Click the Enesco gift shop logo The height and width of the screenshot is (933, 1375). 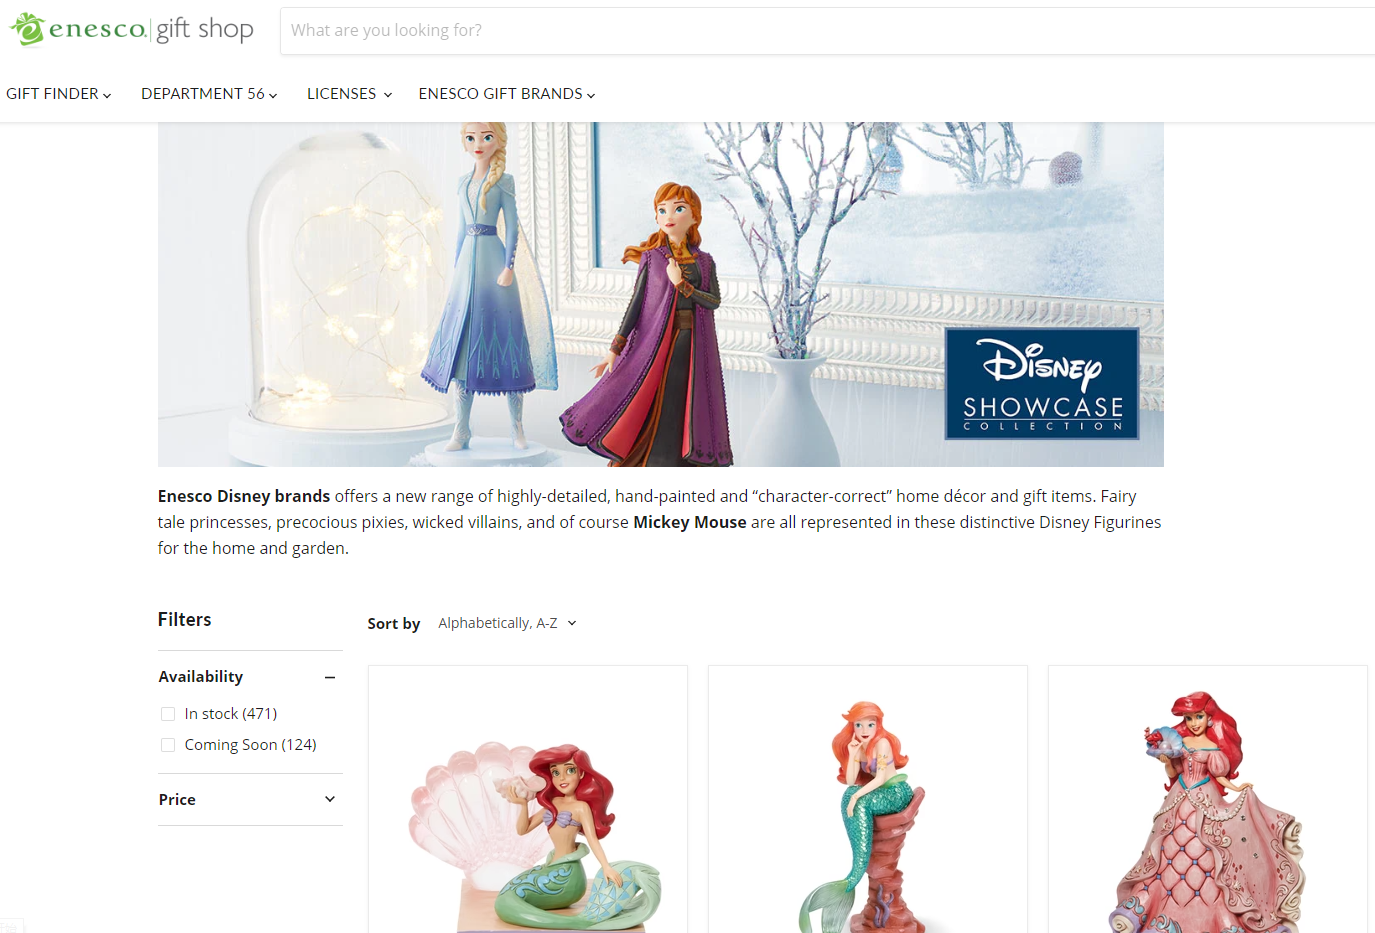coord(132,29)
